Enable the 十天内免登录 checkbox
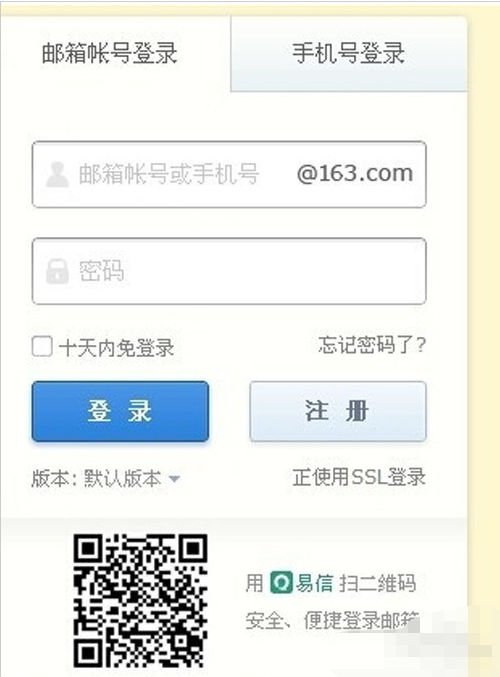The width and height of the screenshot is (500, 677). pyautogui.click(x=42, y=346)
